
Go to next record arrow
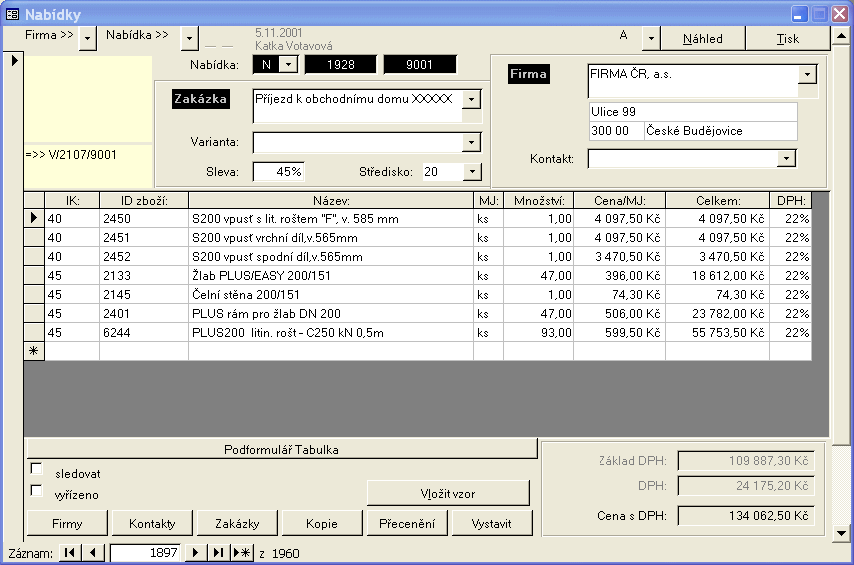point(196,553)
